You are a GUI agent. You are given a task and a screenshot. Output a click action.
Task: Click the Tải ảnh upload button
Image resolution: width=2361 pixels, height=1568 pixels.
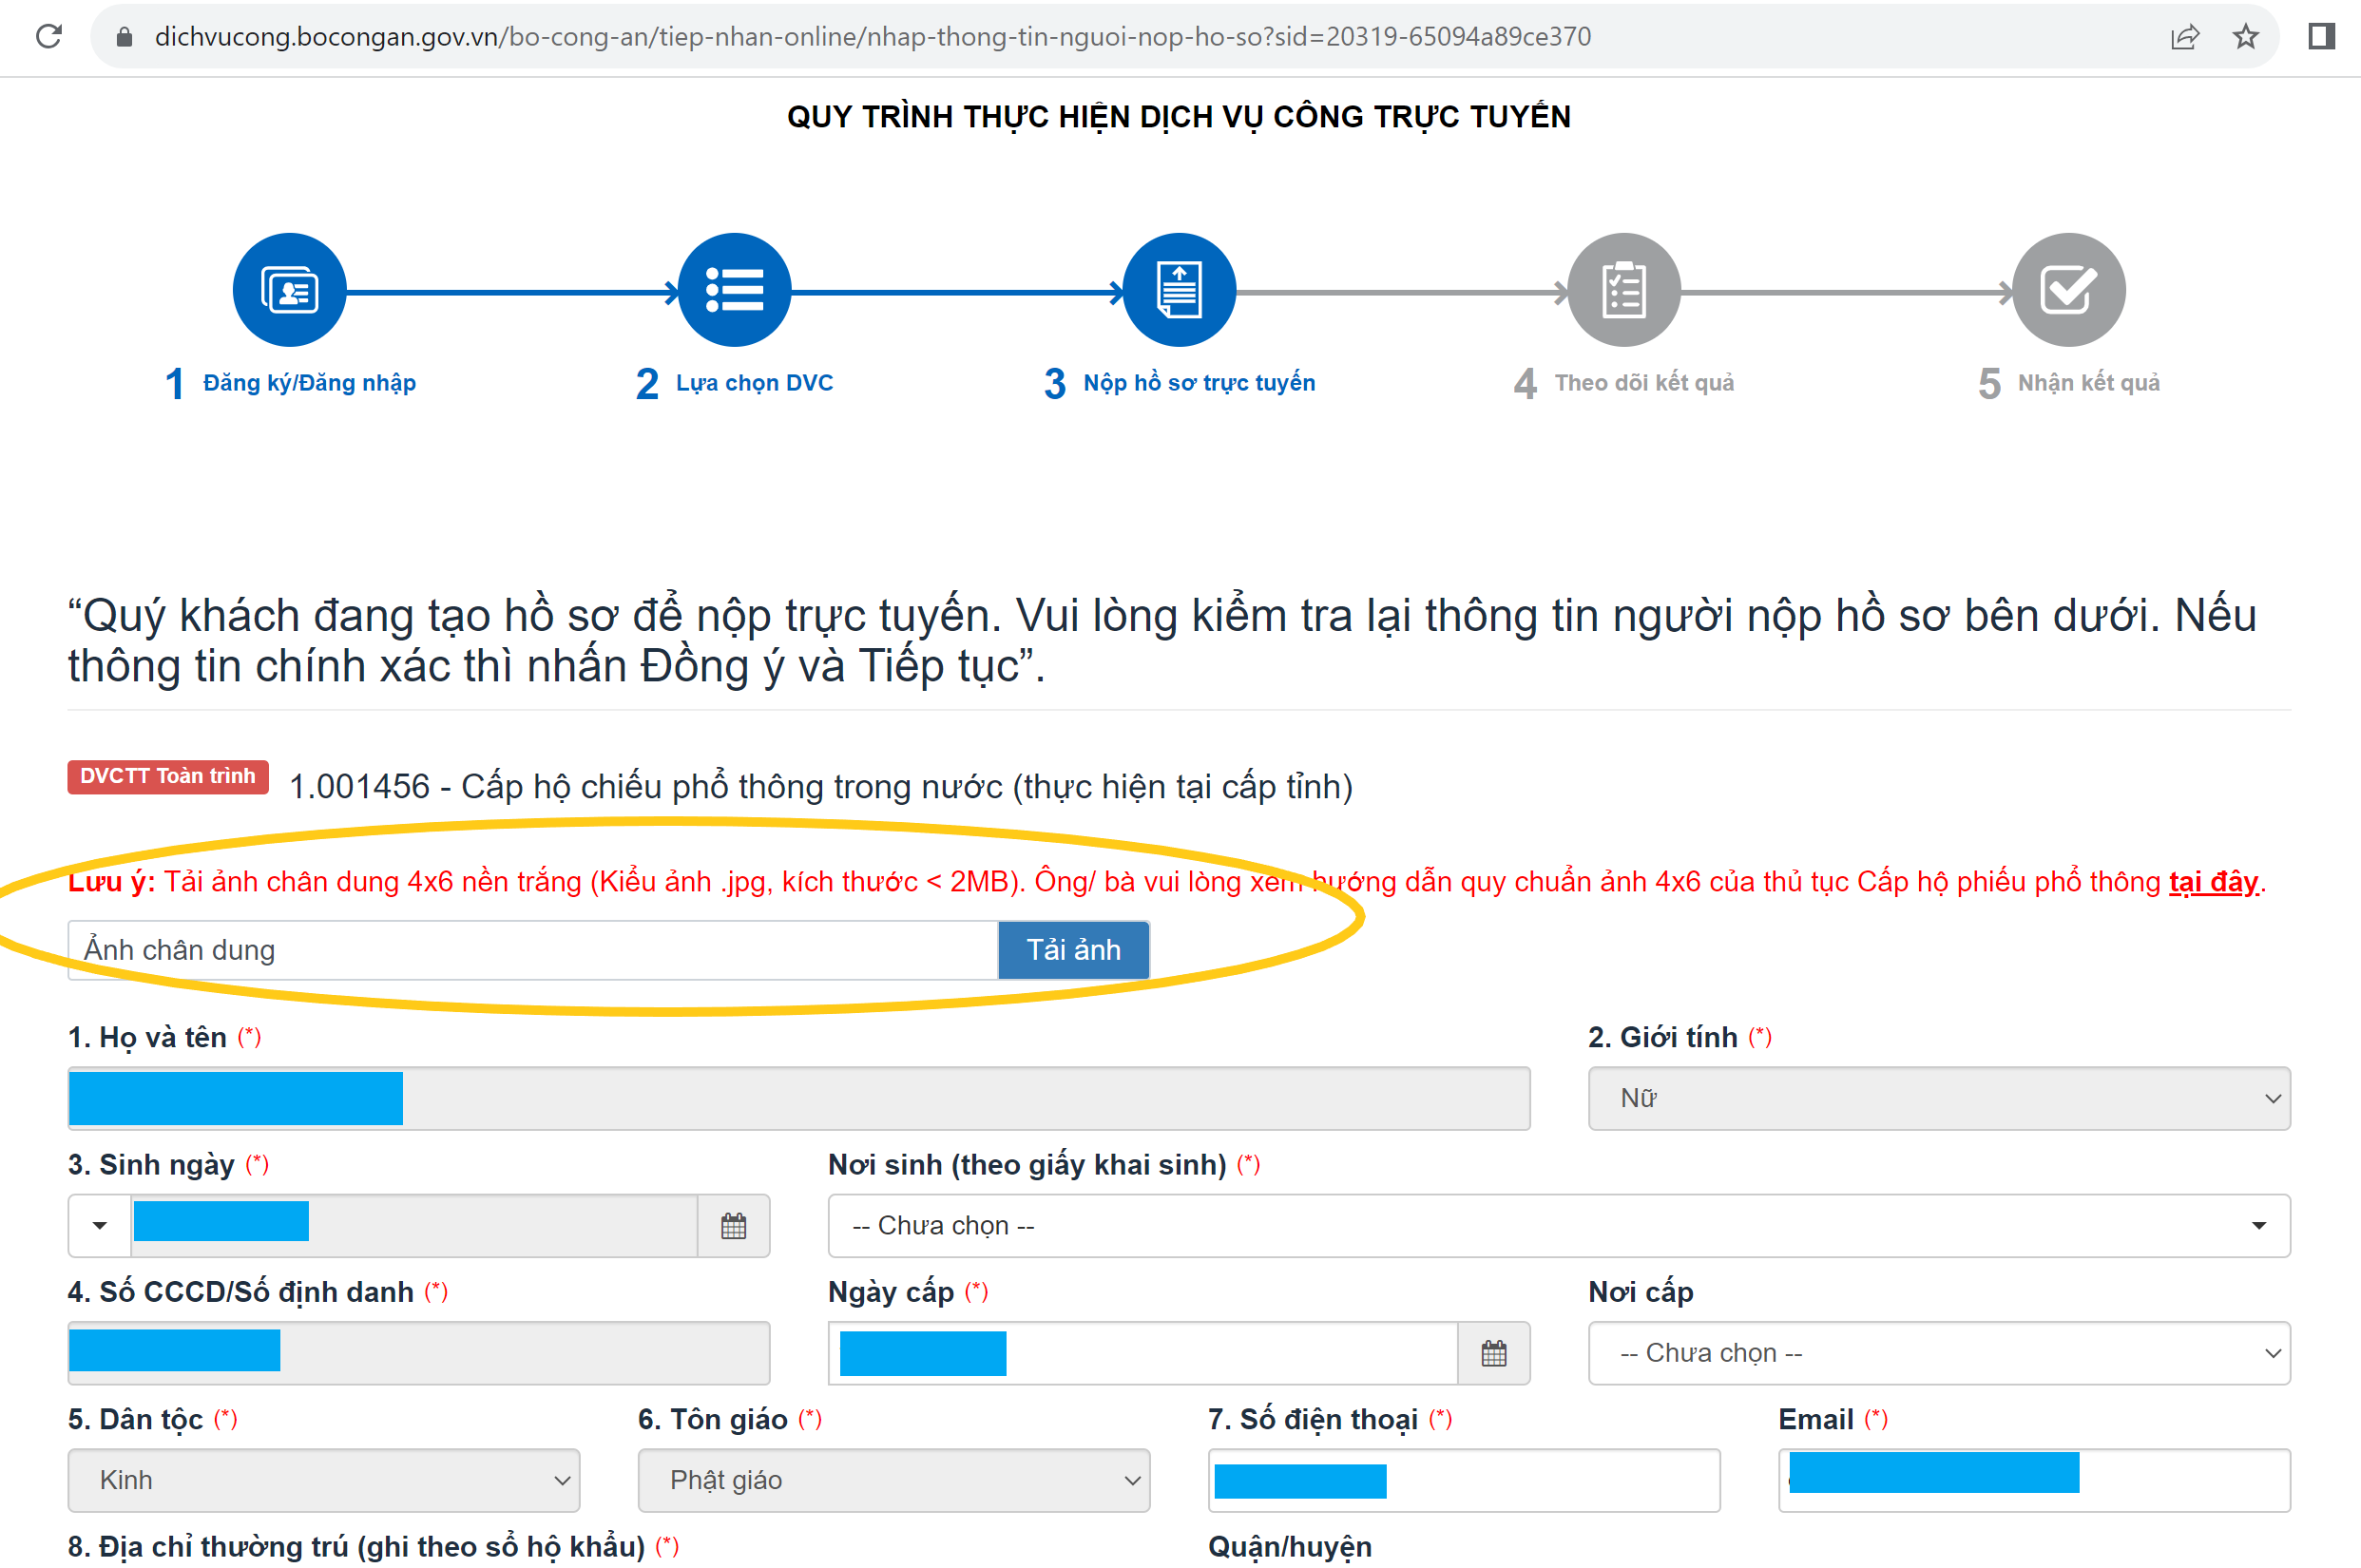click(1073, 949)
